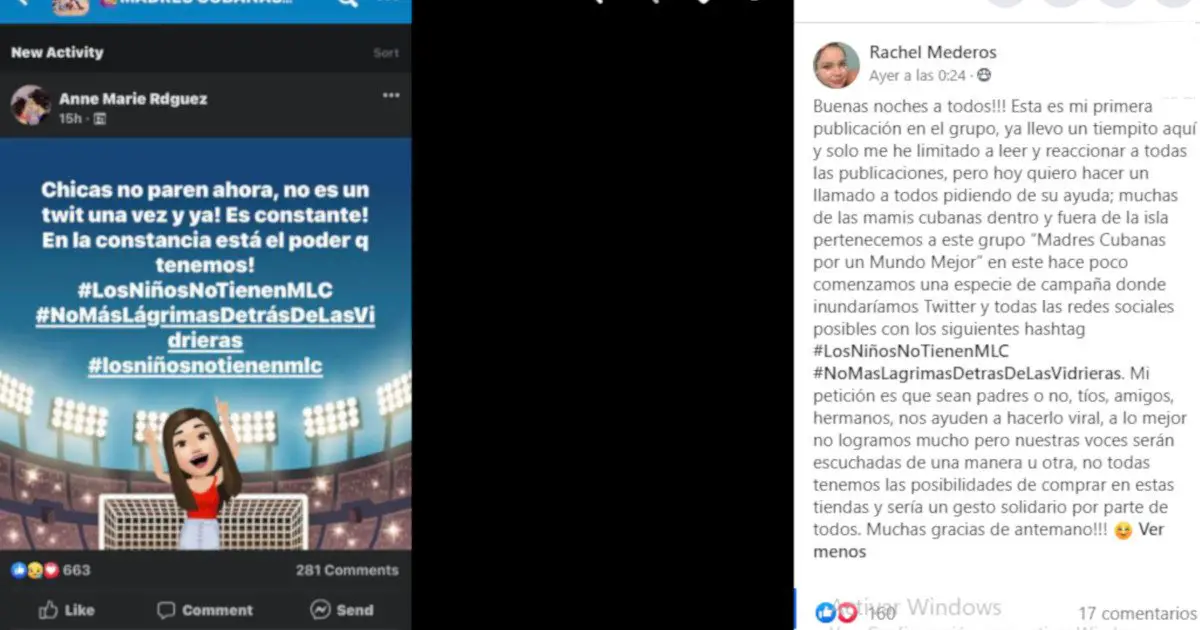This screenshot has height=630, width=1200.
Task: Like Anne Marie Rdguez's post
Action: click(x=66, y=609)
